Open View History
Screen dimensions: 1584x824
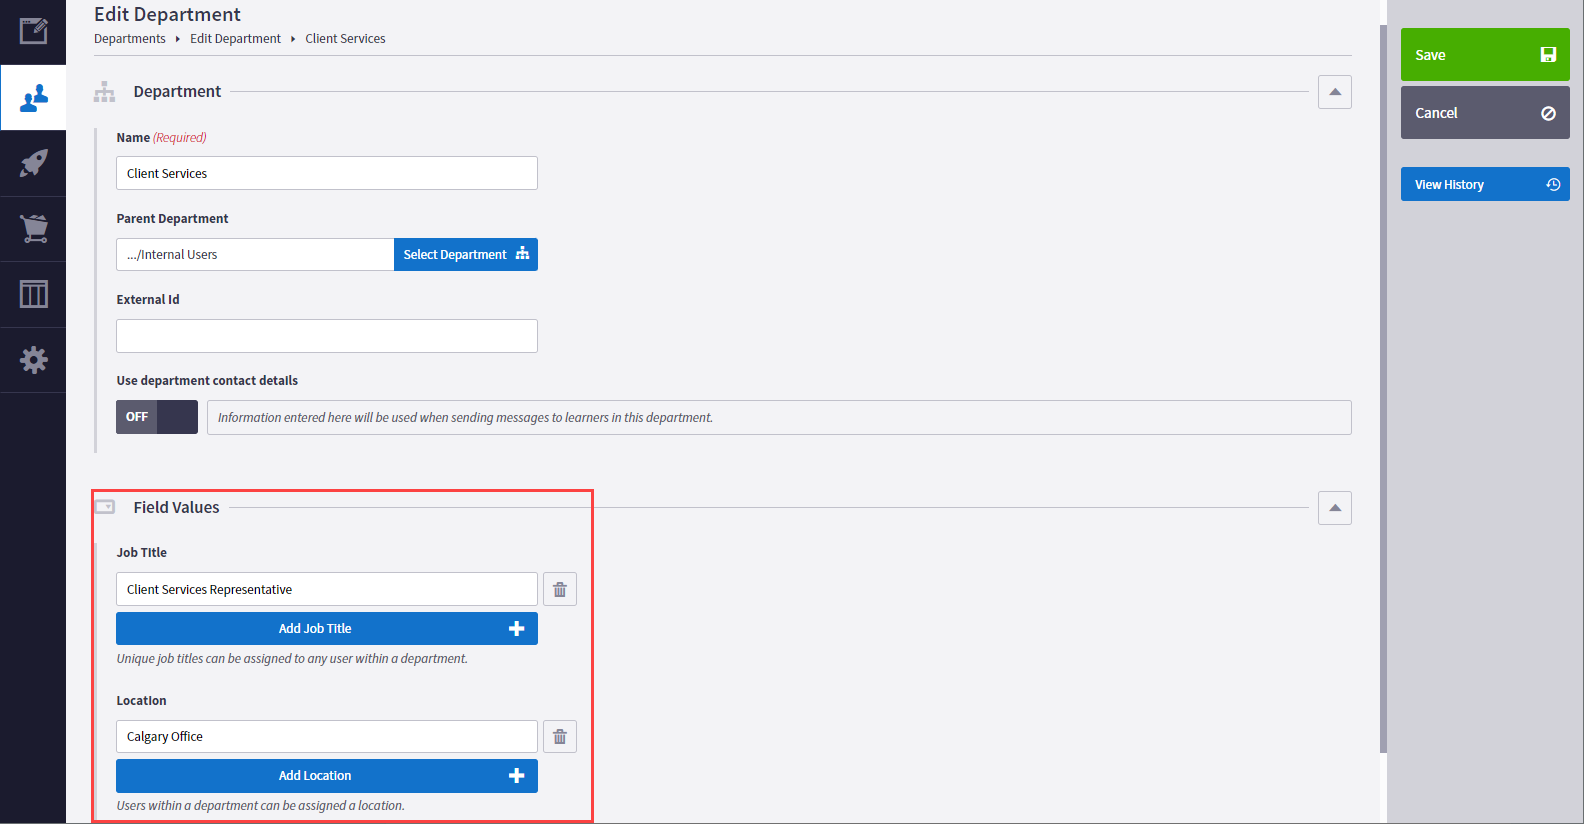point(1484,185)
